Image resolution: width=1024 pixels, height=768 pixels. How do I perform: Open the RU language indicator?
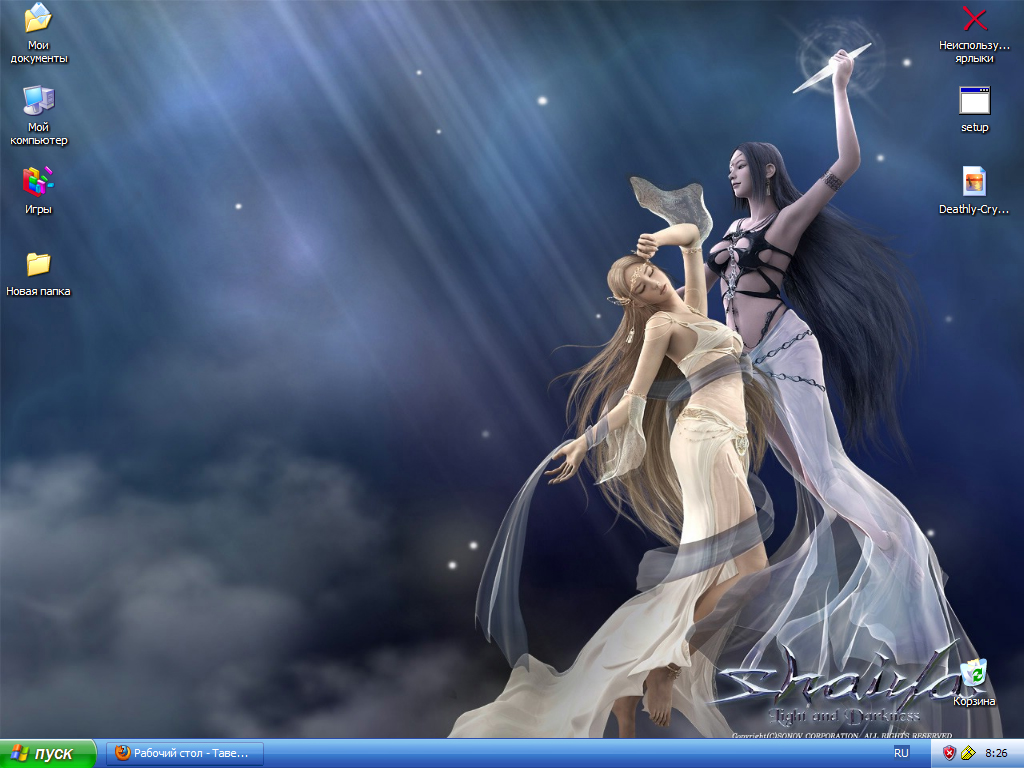pyautogui.click(x=901, y=753)
